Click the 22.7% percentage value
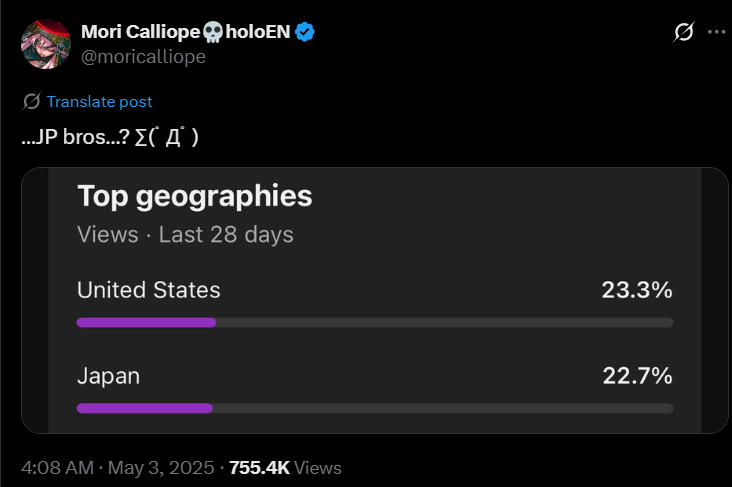The height and width of the screenshot is (487, 732). click(x=637, y=376)
